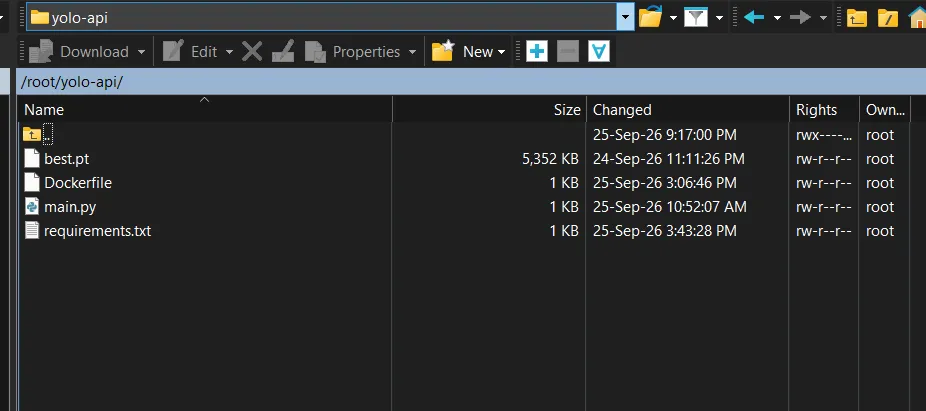Select the parent directory '..' row
This screenshot has height=411, width=926.
pyautogui.click(x=464, y=135)
